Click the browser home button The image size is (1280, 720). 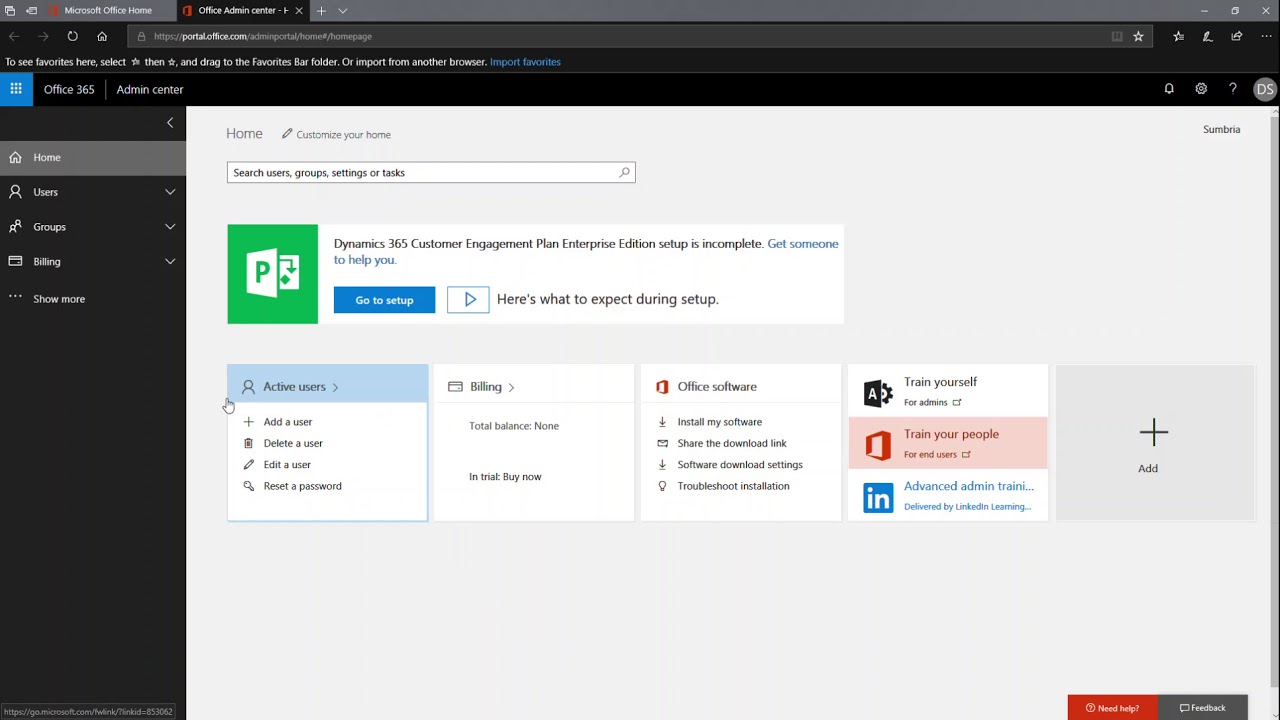coord(102,36)
